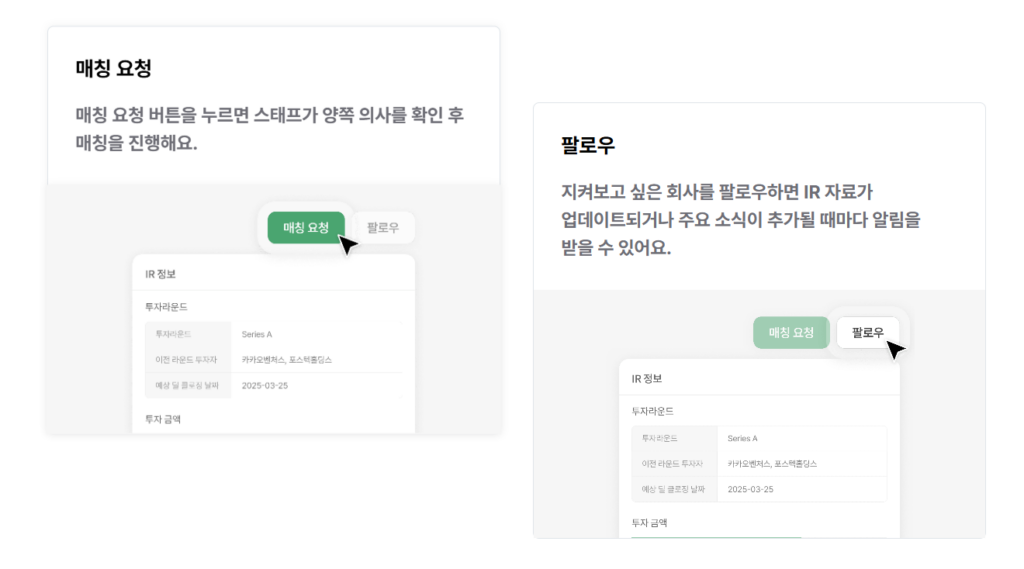Select the 팔로우 card title heading
1024x569 pixels.
coord(588,145)
